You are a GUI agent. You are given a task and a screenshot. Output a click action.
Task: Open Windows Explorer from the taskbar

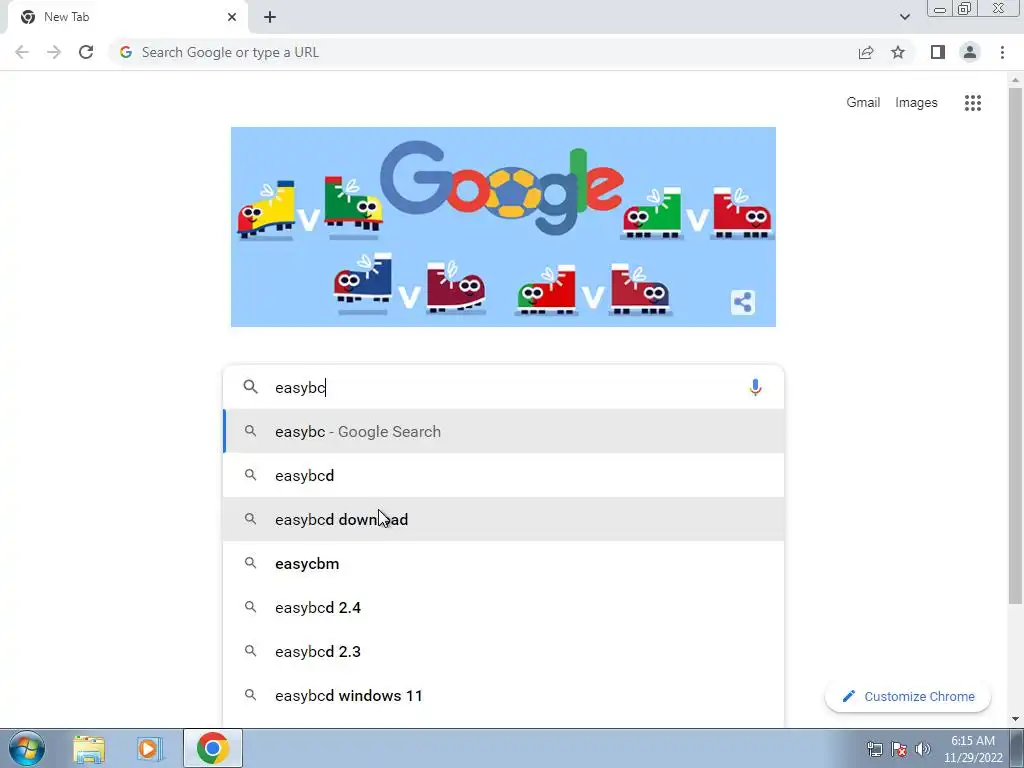pyautogui.click(x=89, y=748)
